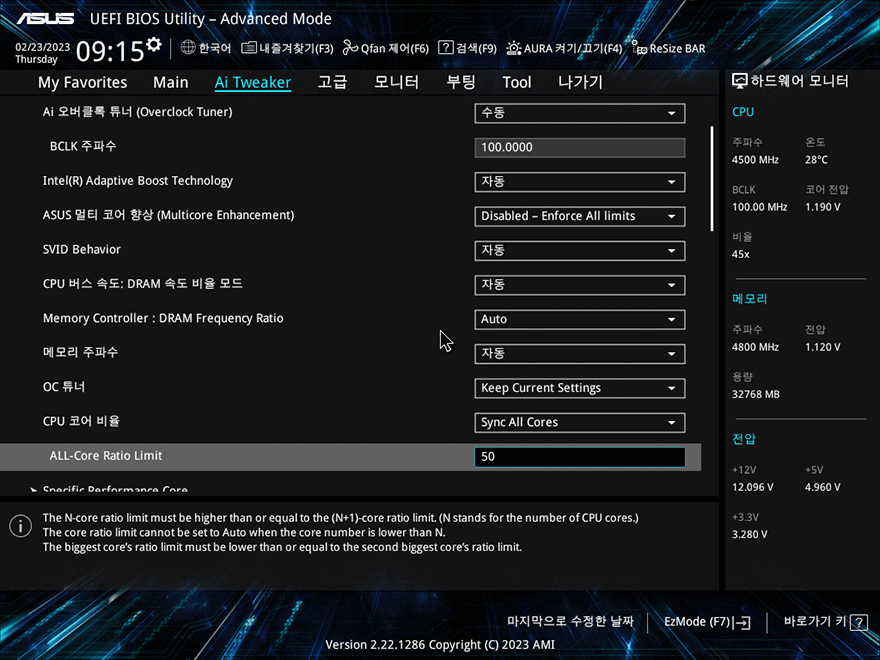Viewport: 880px width, 660px height.
Task: Open the OC Tuner Keep Current Settings dropdown
Action: 579,388
